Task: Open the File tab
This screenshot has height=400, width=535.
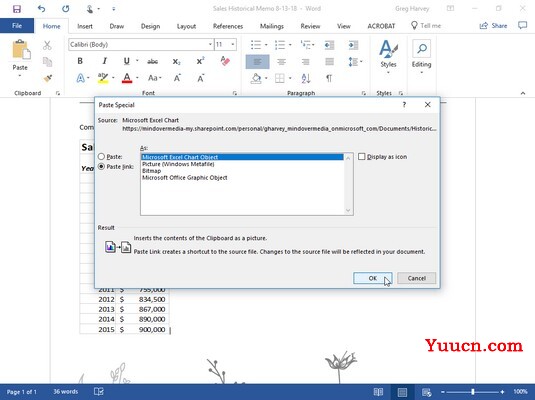Action: pos(17,26)
